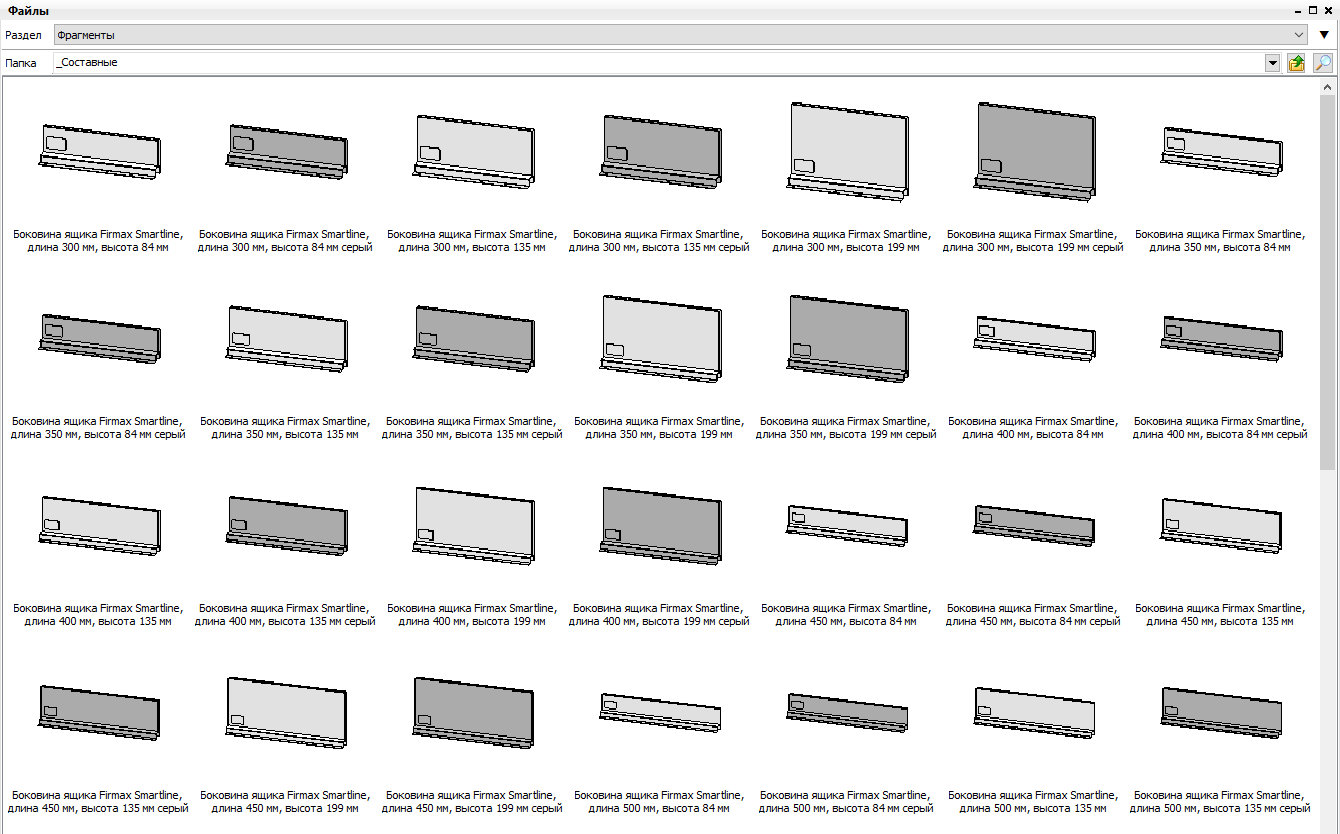The width and height of the screenshot is (1340, 834).
Task: Maximize the Файлы panel
Action: (x=1313, y=10)
